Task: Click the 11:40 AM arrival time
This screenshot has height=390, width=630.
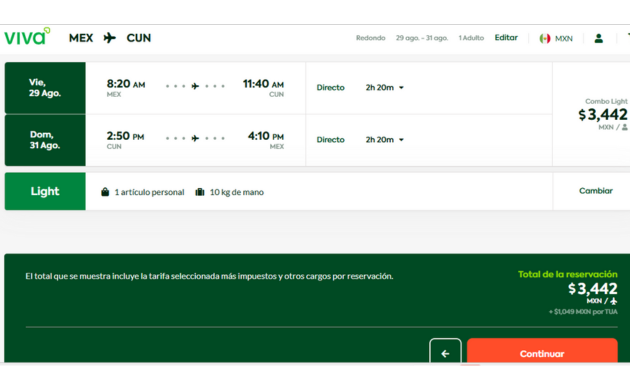Action: click(263, 84)
